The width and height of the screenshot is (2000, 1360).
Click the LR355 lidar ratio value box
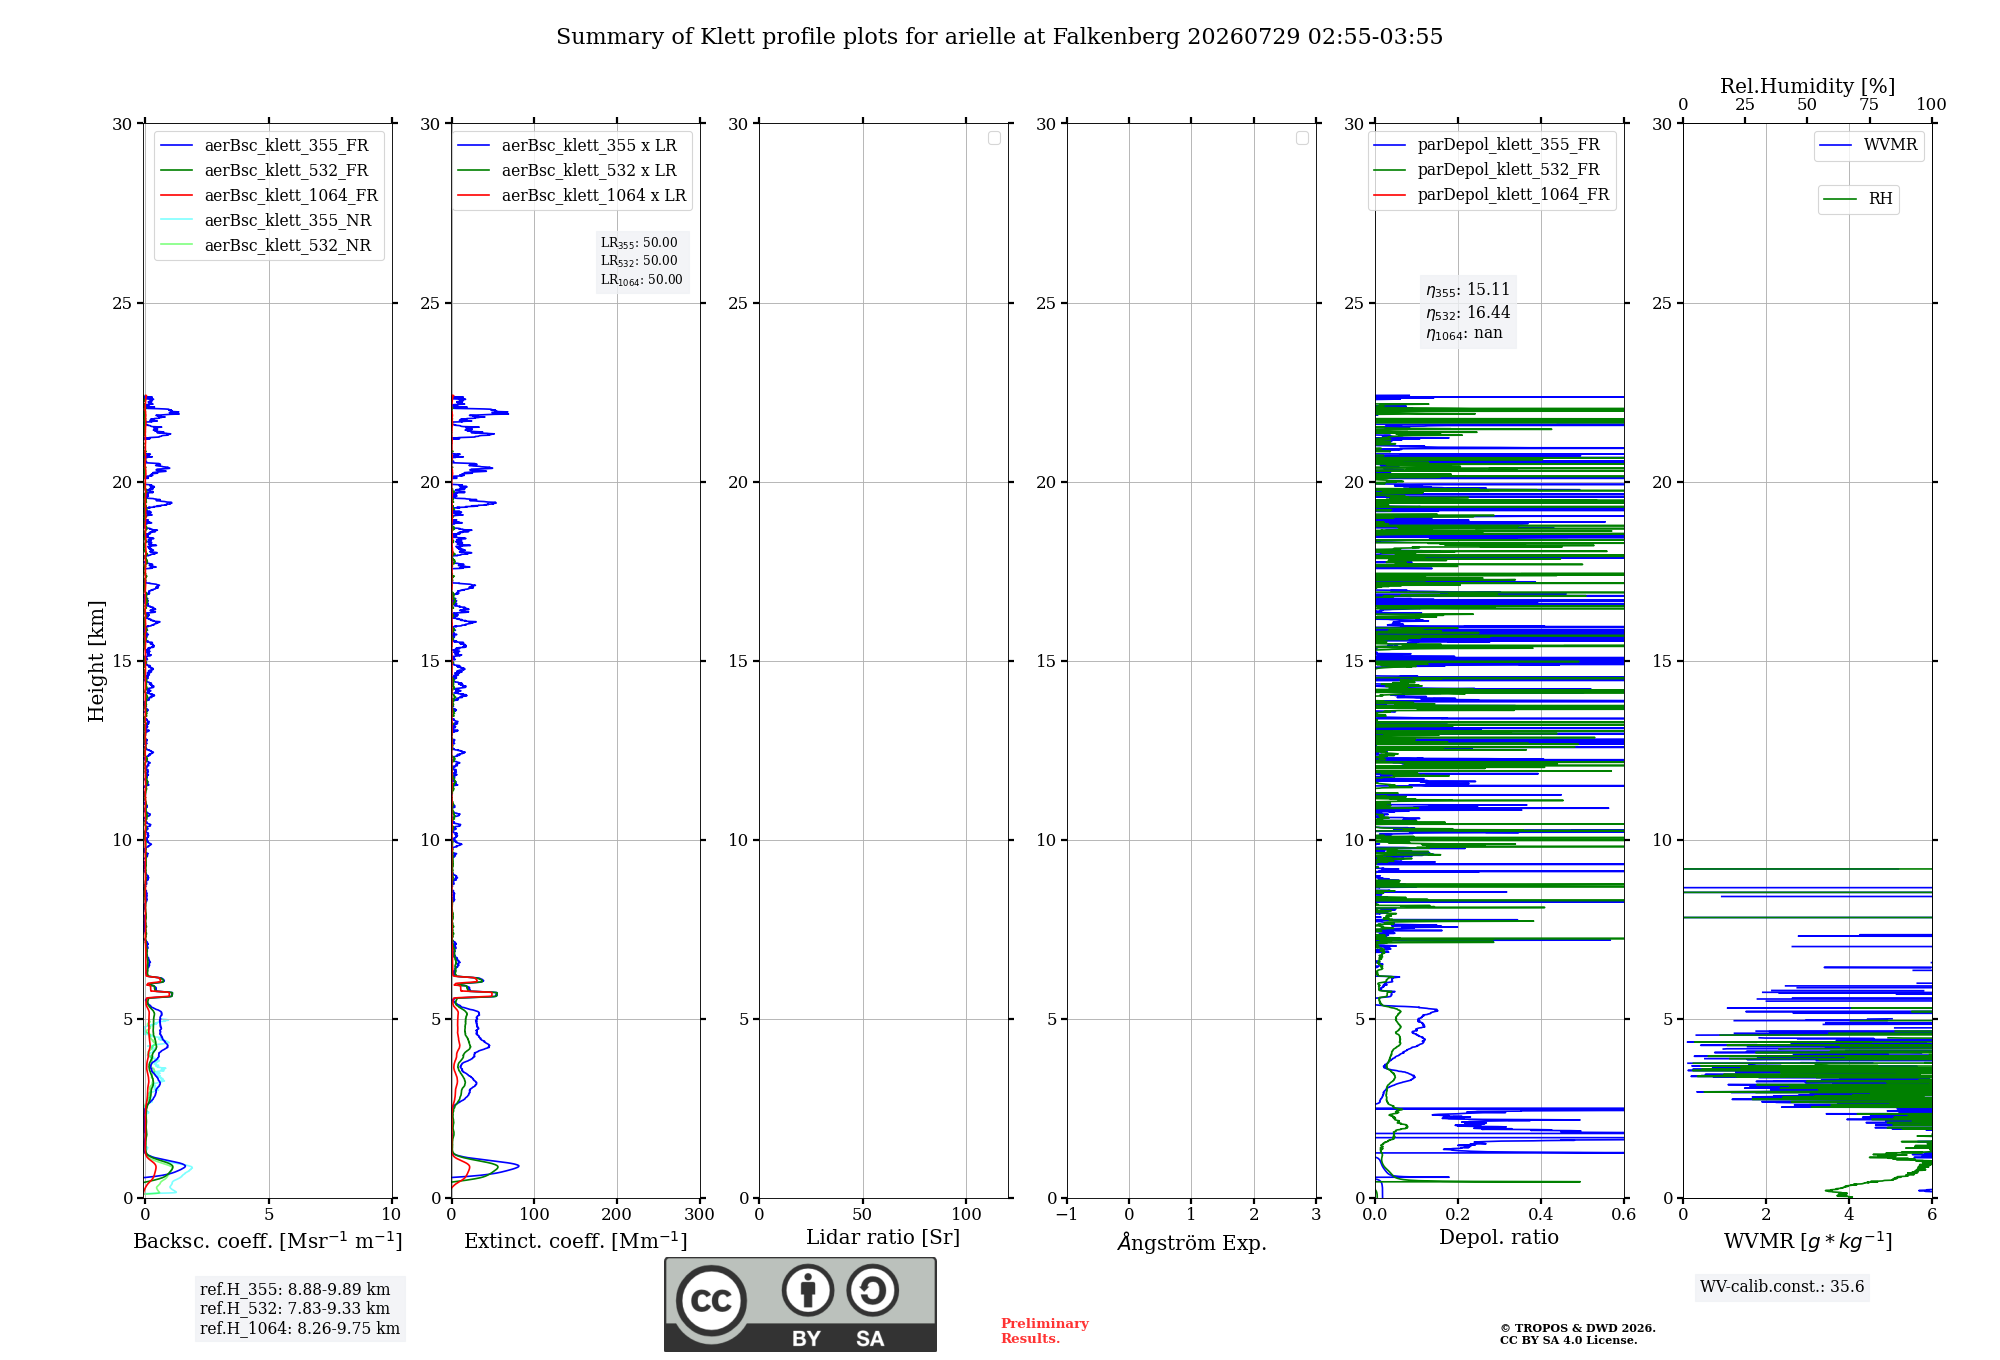click(642, 261)
